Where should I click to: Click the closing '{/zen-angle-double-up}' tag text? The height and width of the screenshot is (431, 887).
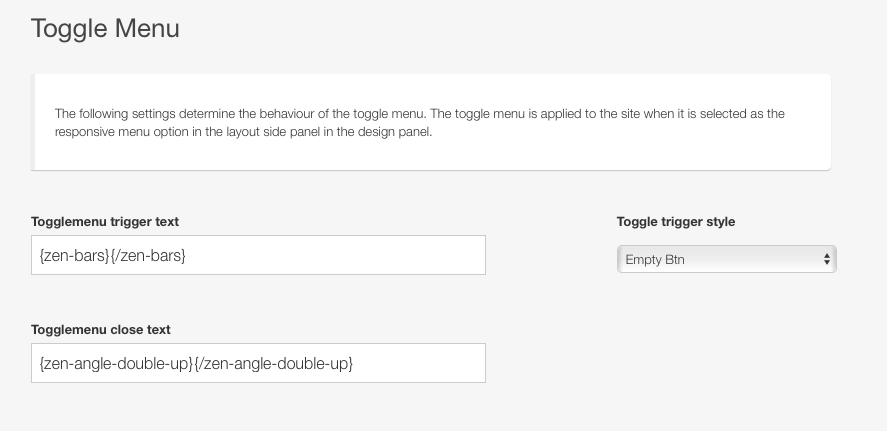274,364
